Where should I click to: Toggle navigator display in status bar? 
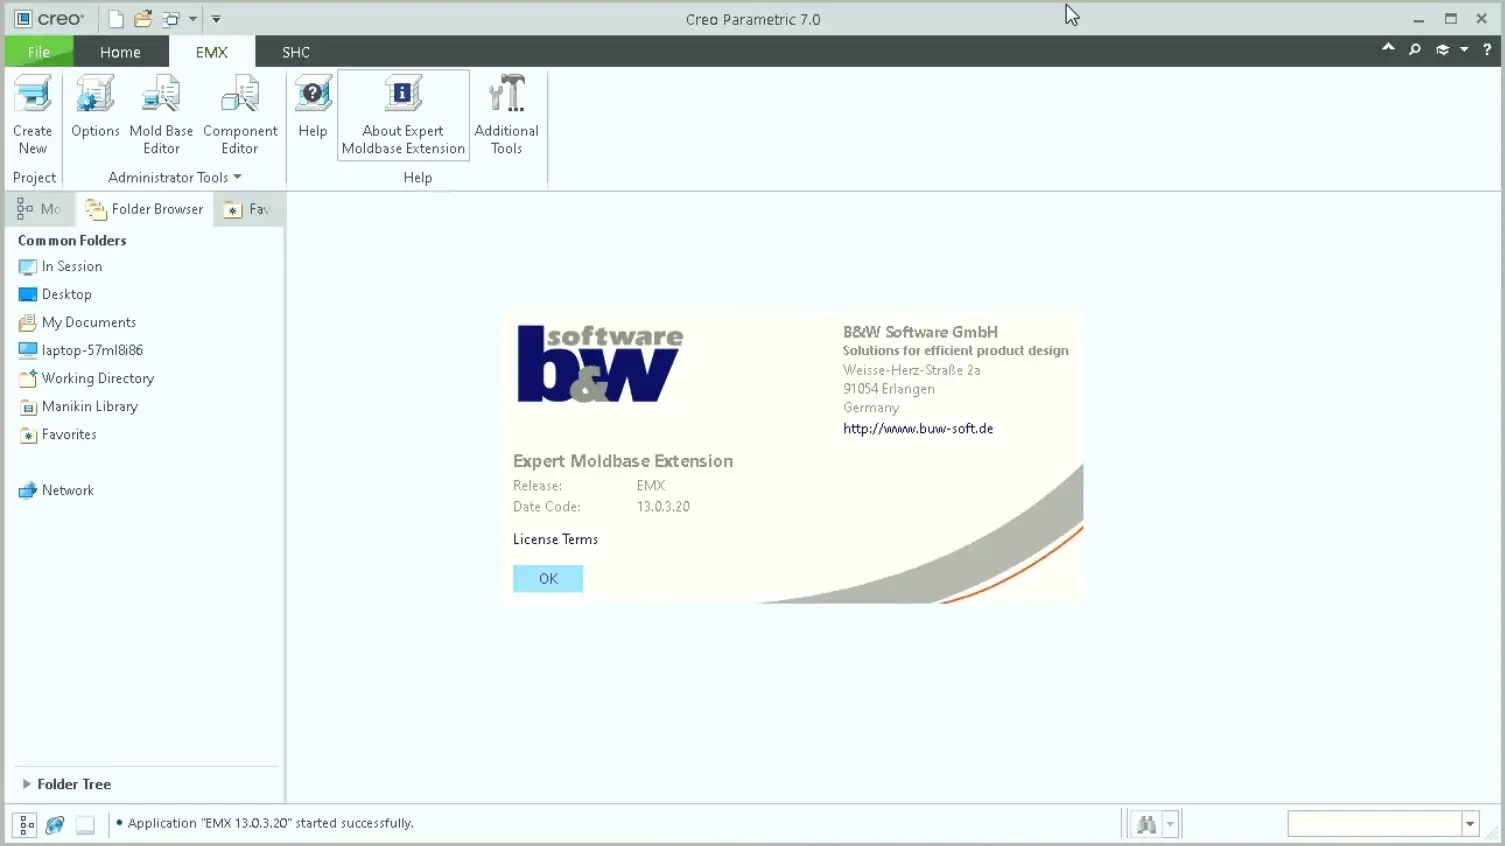[26, 825]
